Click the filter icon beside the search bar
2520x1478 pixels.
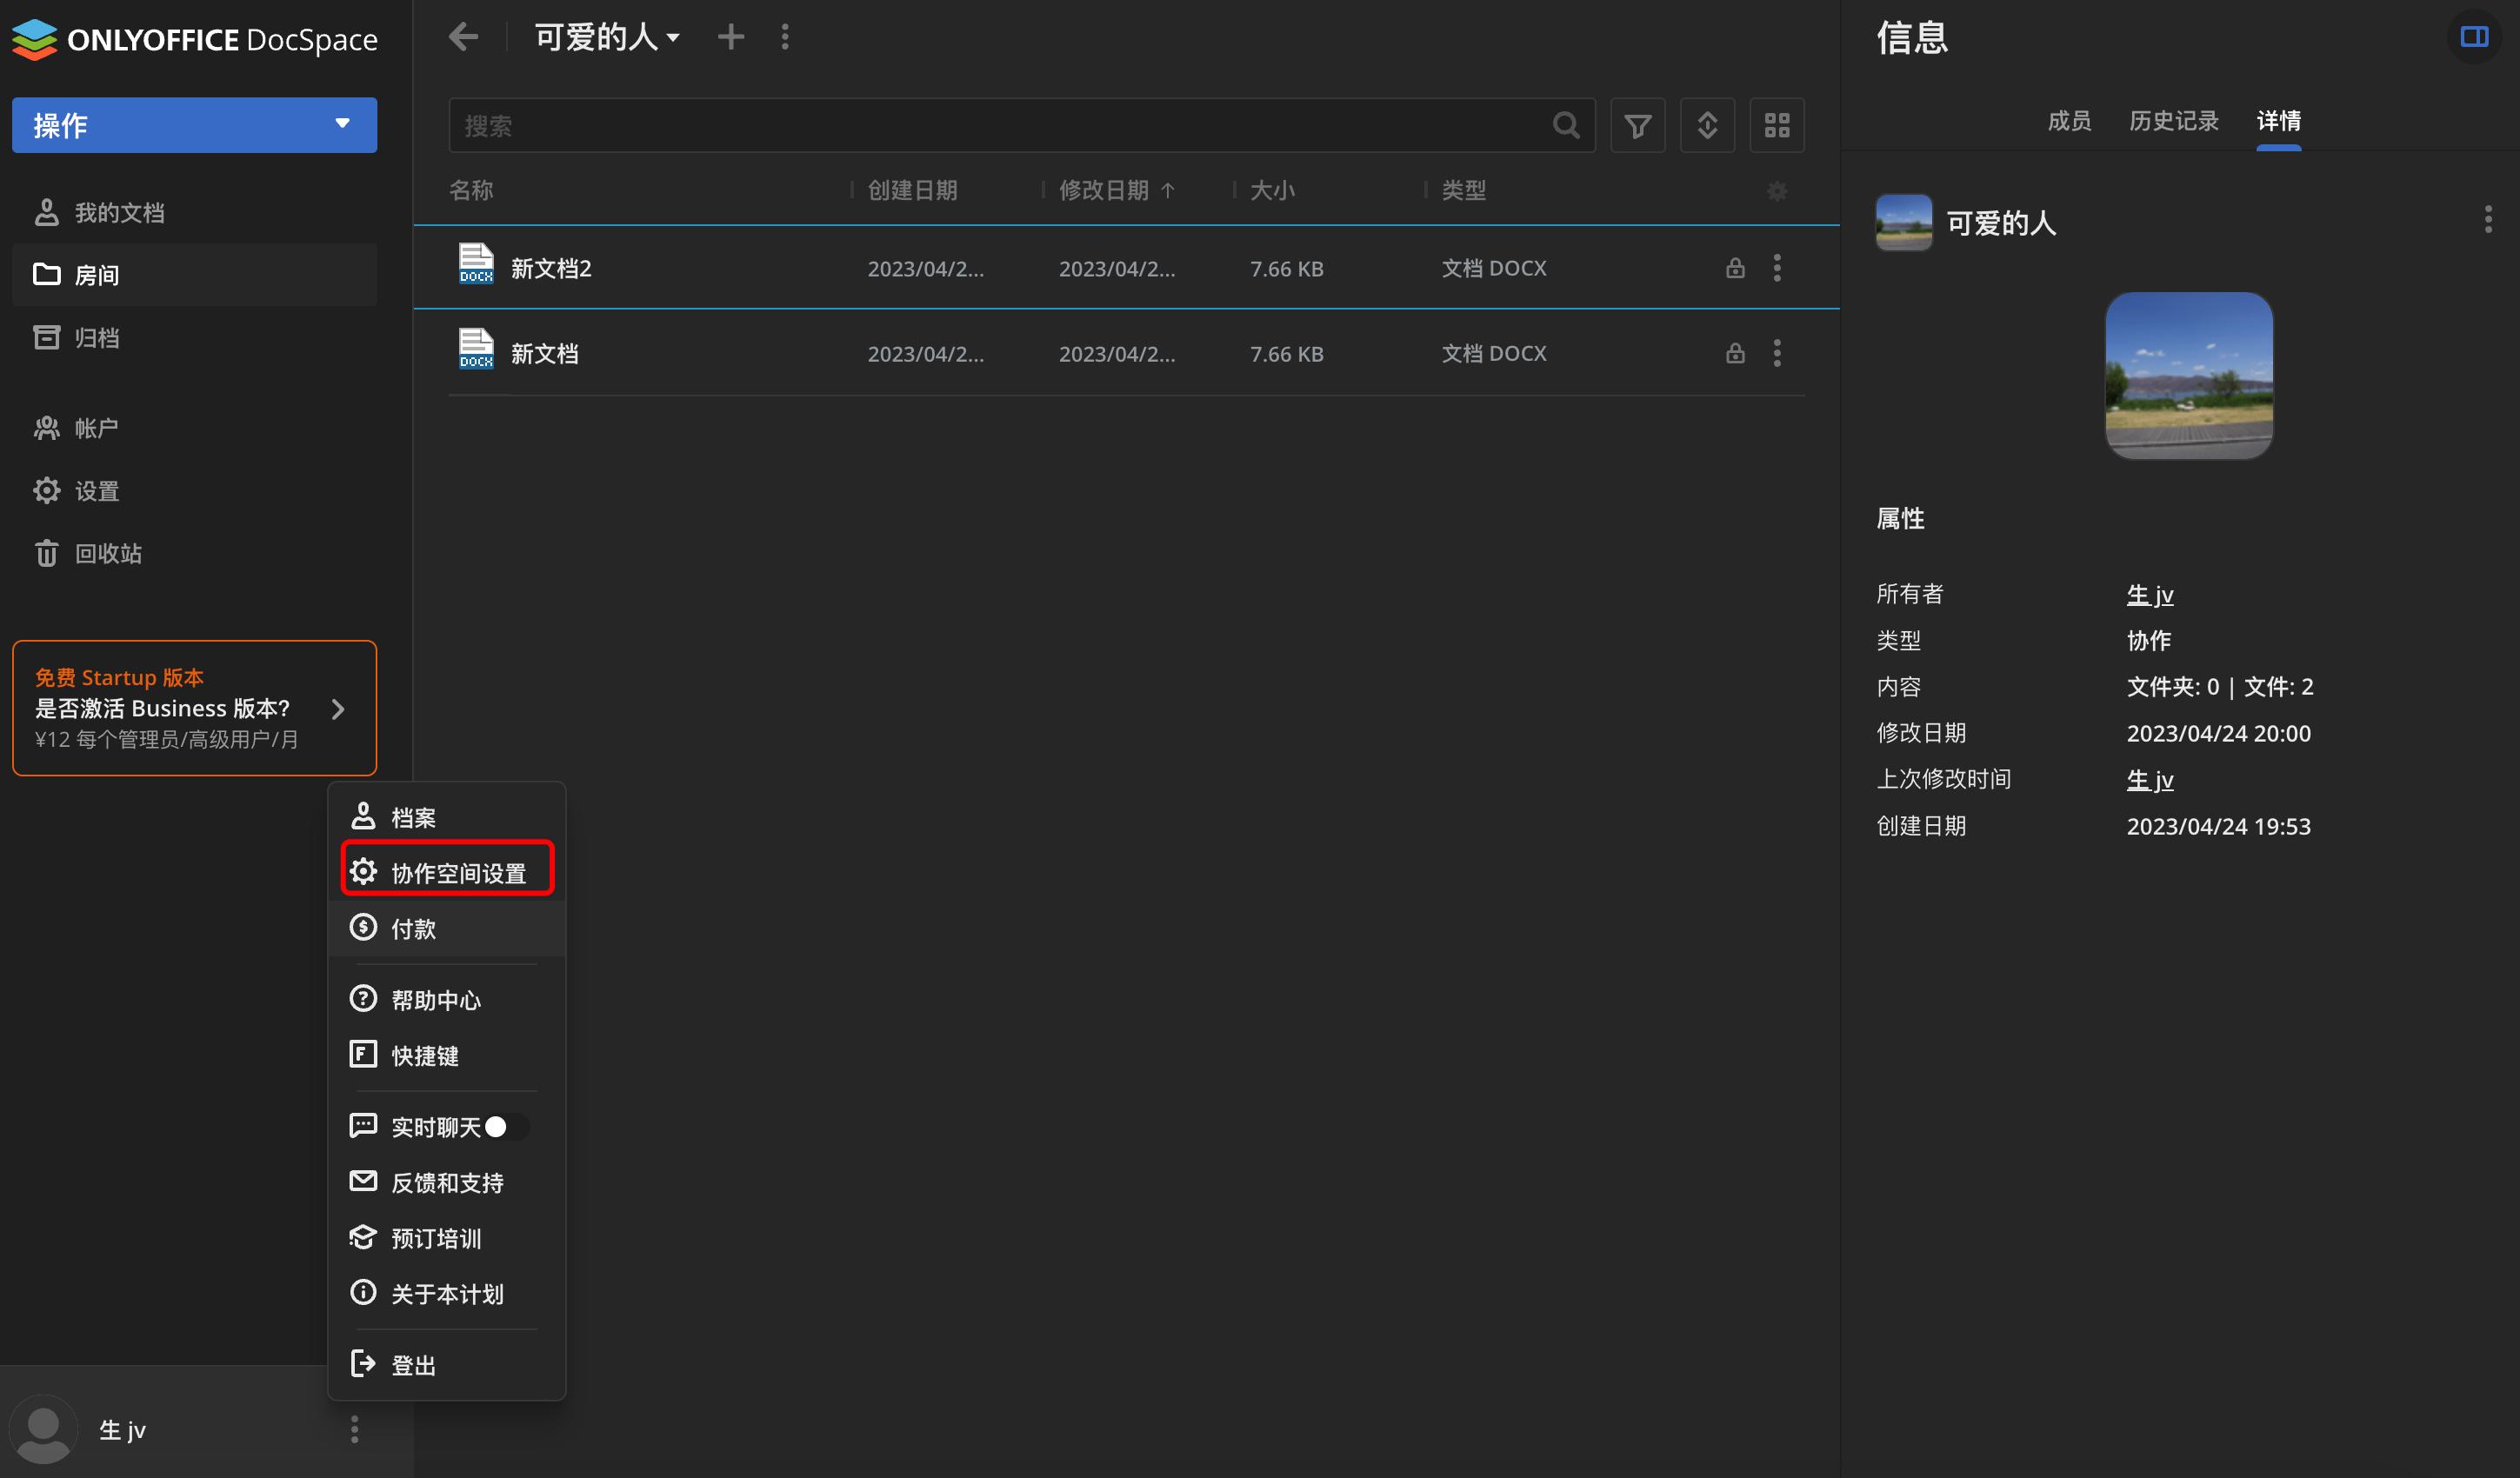1637,125
